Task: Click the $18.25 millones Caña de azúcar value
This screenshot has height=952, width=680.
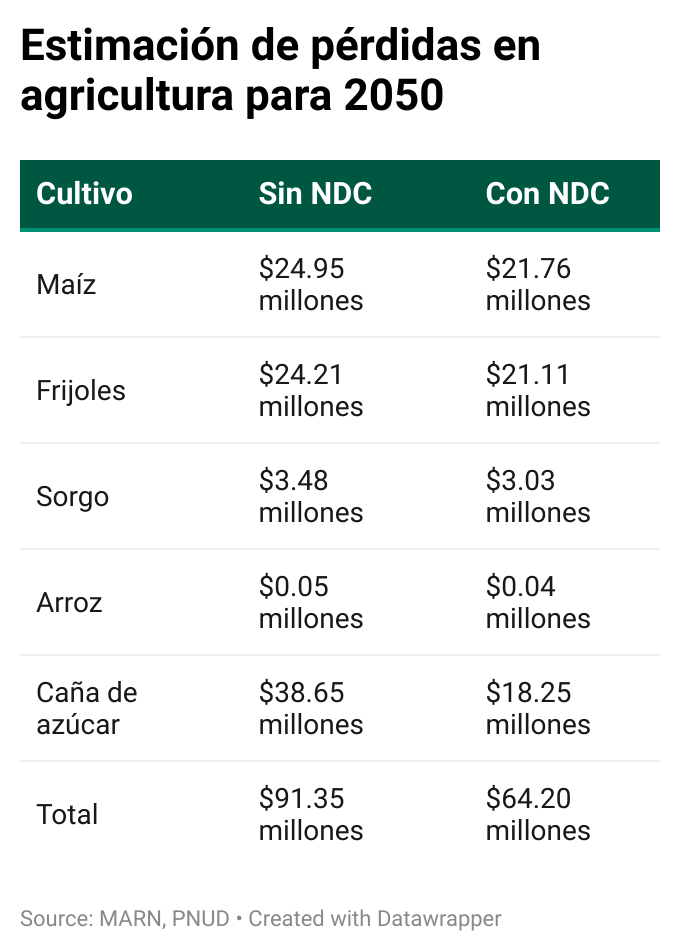Action: pyautogui.click(x=538, y=709)
